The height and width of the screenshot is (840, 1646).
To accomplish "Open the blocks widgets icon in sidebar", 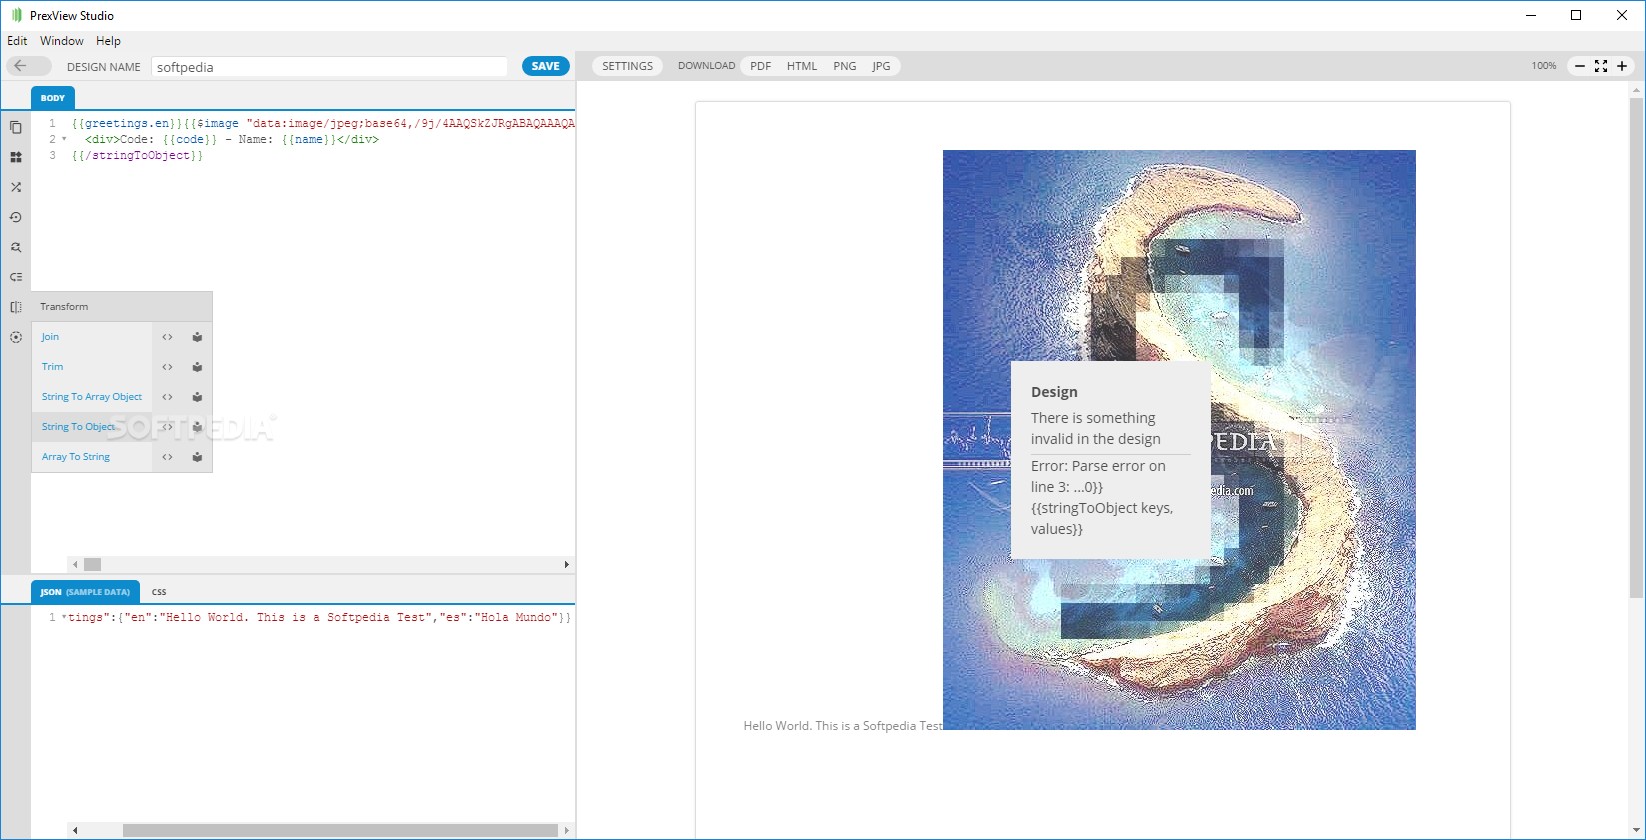I will pyautogui.click(x=16, y=157).
